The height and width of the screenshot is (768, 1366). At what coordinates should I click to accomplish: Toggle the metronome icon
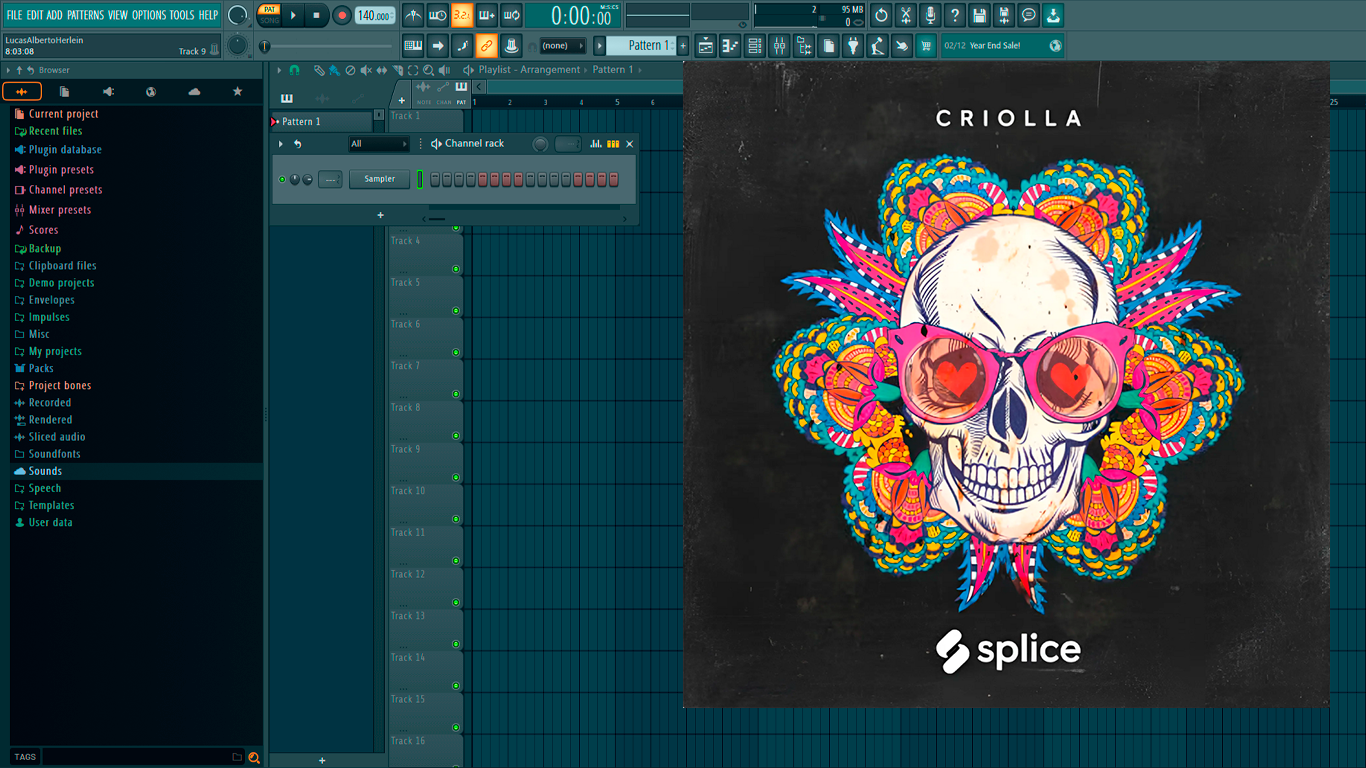pos(413,15)
